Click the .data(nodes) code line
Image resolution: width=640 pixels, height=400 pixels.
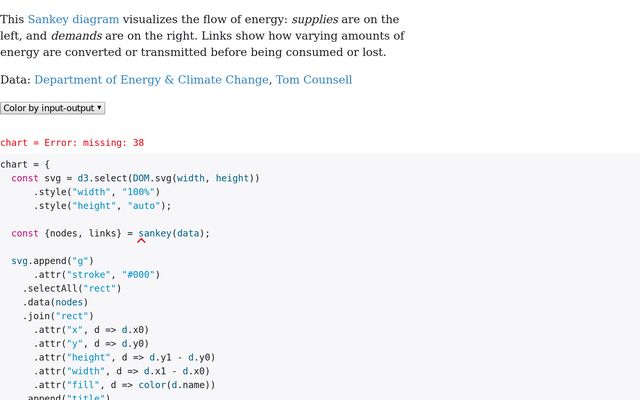click(56, 302)
